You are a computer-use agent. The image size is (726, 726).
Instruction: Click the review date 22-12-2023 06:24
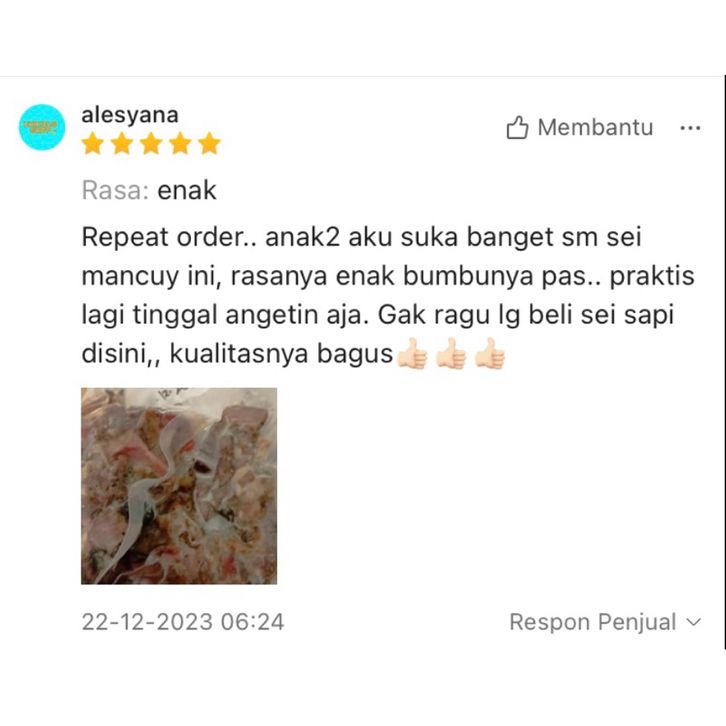[x=183, y=622]
